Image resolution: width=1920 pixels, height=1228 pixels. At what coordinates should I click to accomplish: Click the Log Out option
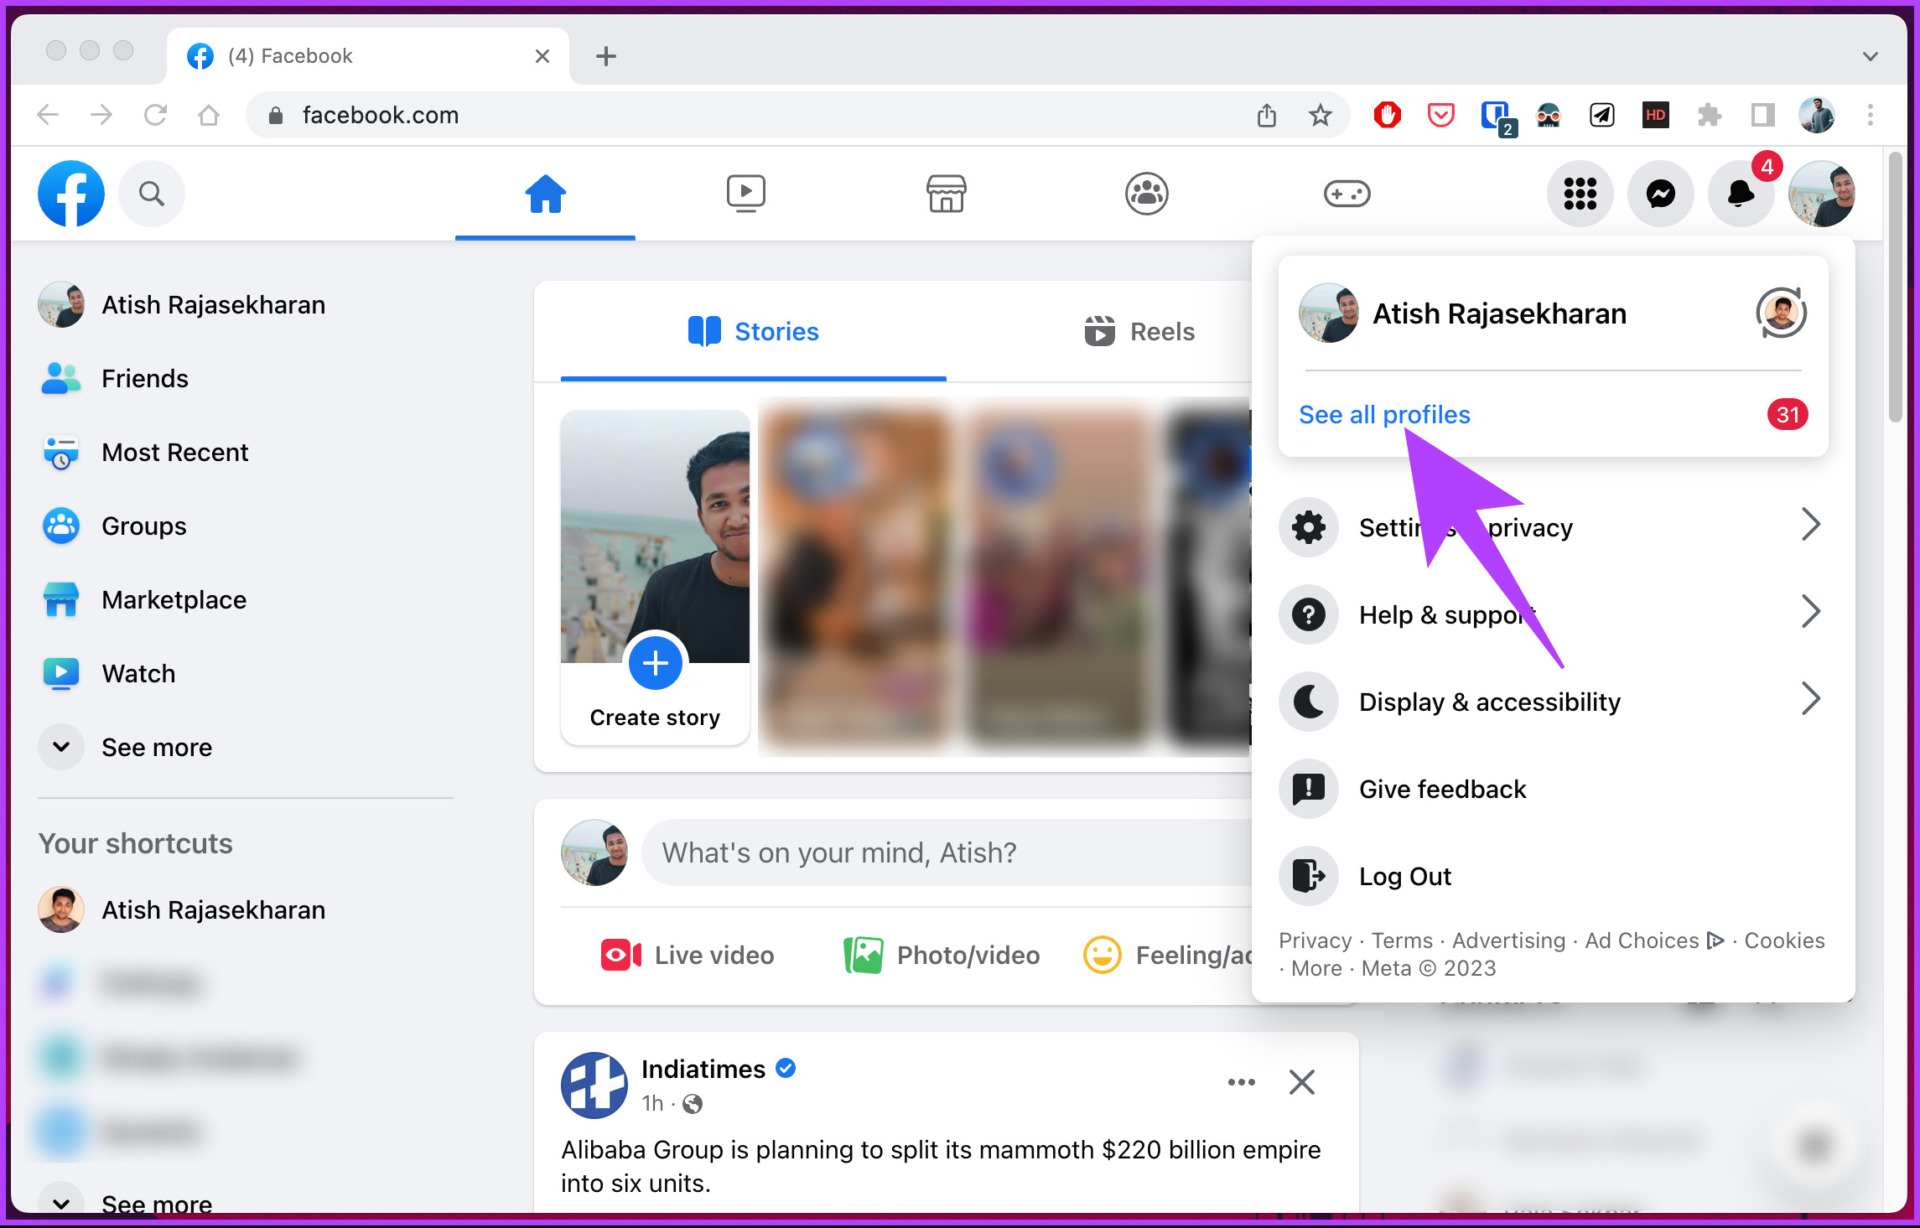[1404, 876]
